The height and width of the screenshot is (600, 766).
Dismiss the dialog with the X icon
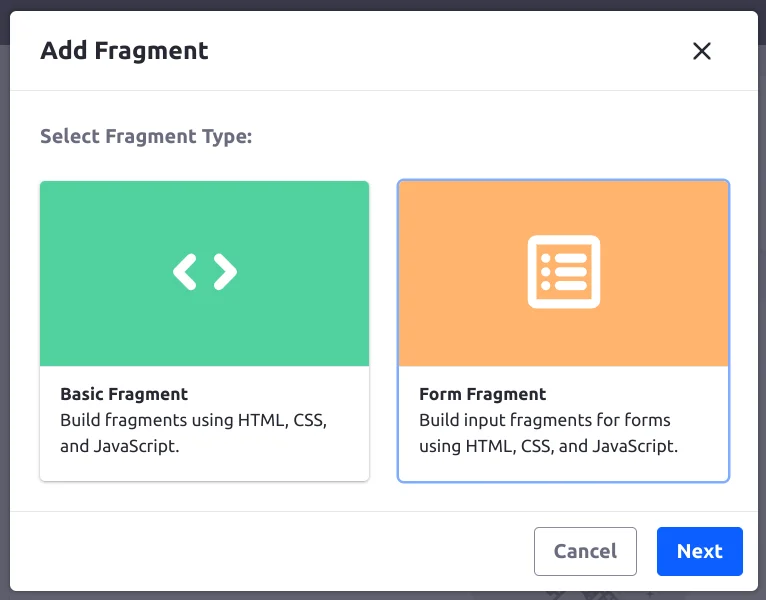tap(702, 51)
